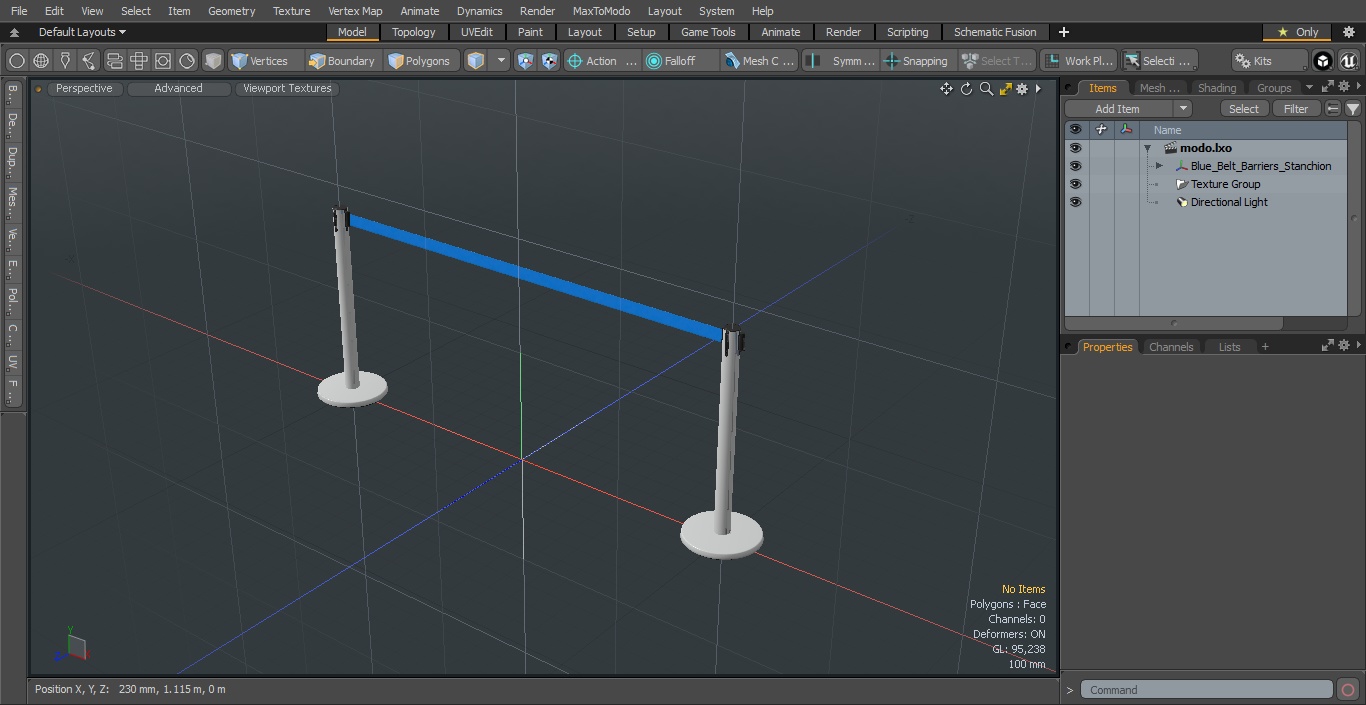
Task: Open the Geometry menu
Action: 231,11
